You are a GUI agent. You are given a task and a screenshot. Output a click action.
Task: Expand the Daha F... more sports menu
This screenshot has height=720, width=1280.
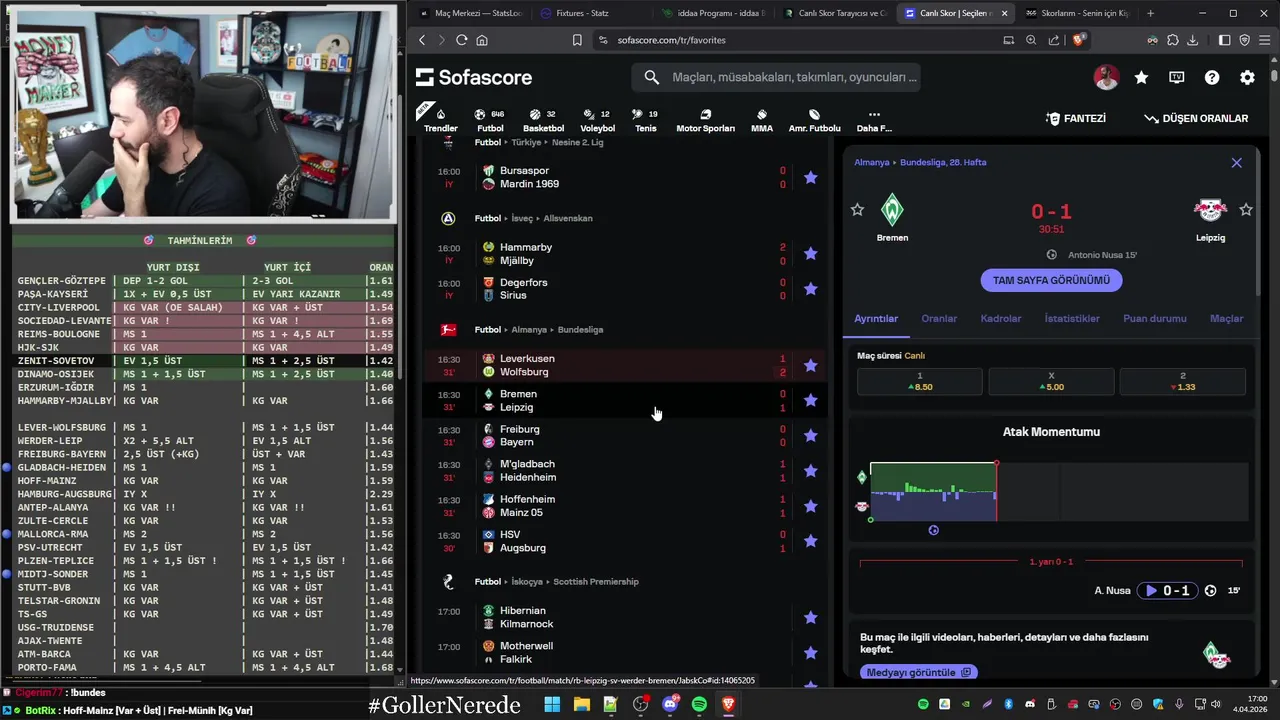coord(874,120)
